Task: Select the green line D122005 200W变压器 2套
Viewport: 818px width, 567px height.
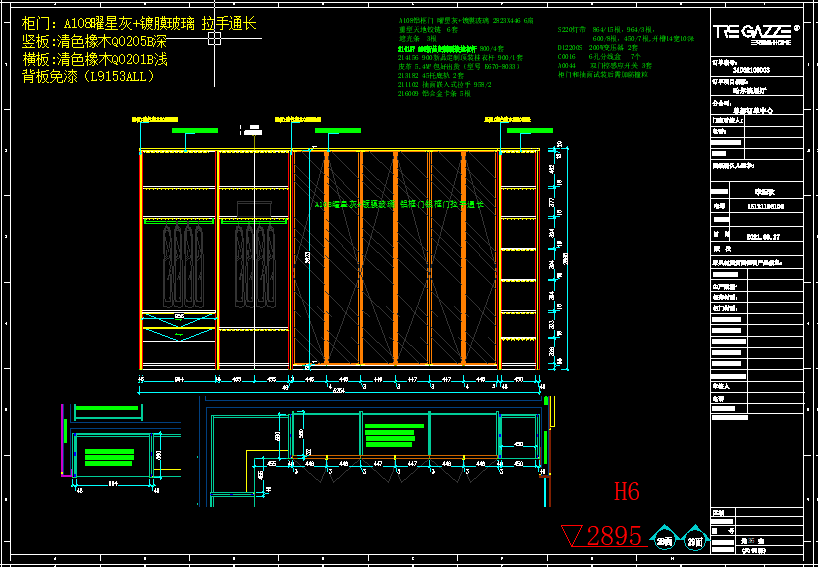Action: 600,47
